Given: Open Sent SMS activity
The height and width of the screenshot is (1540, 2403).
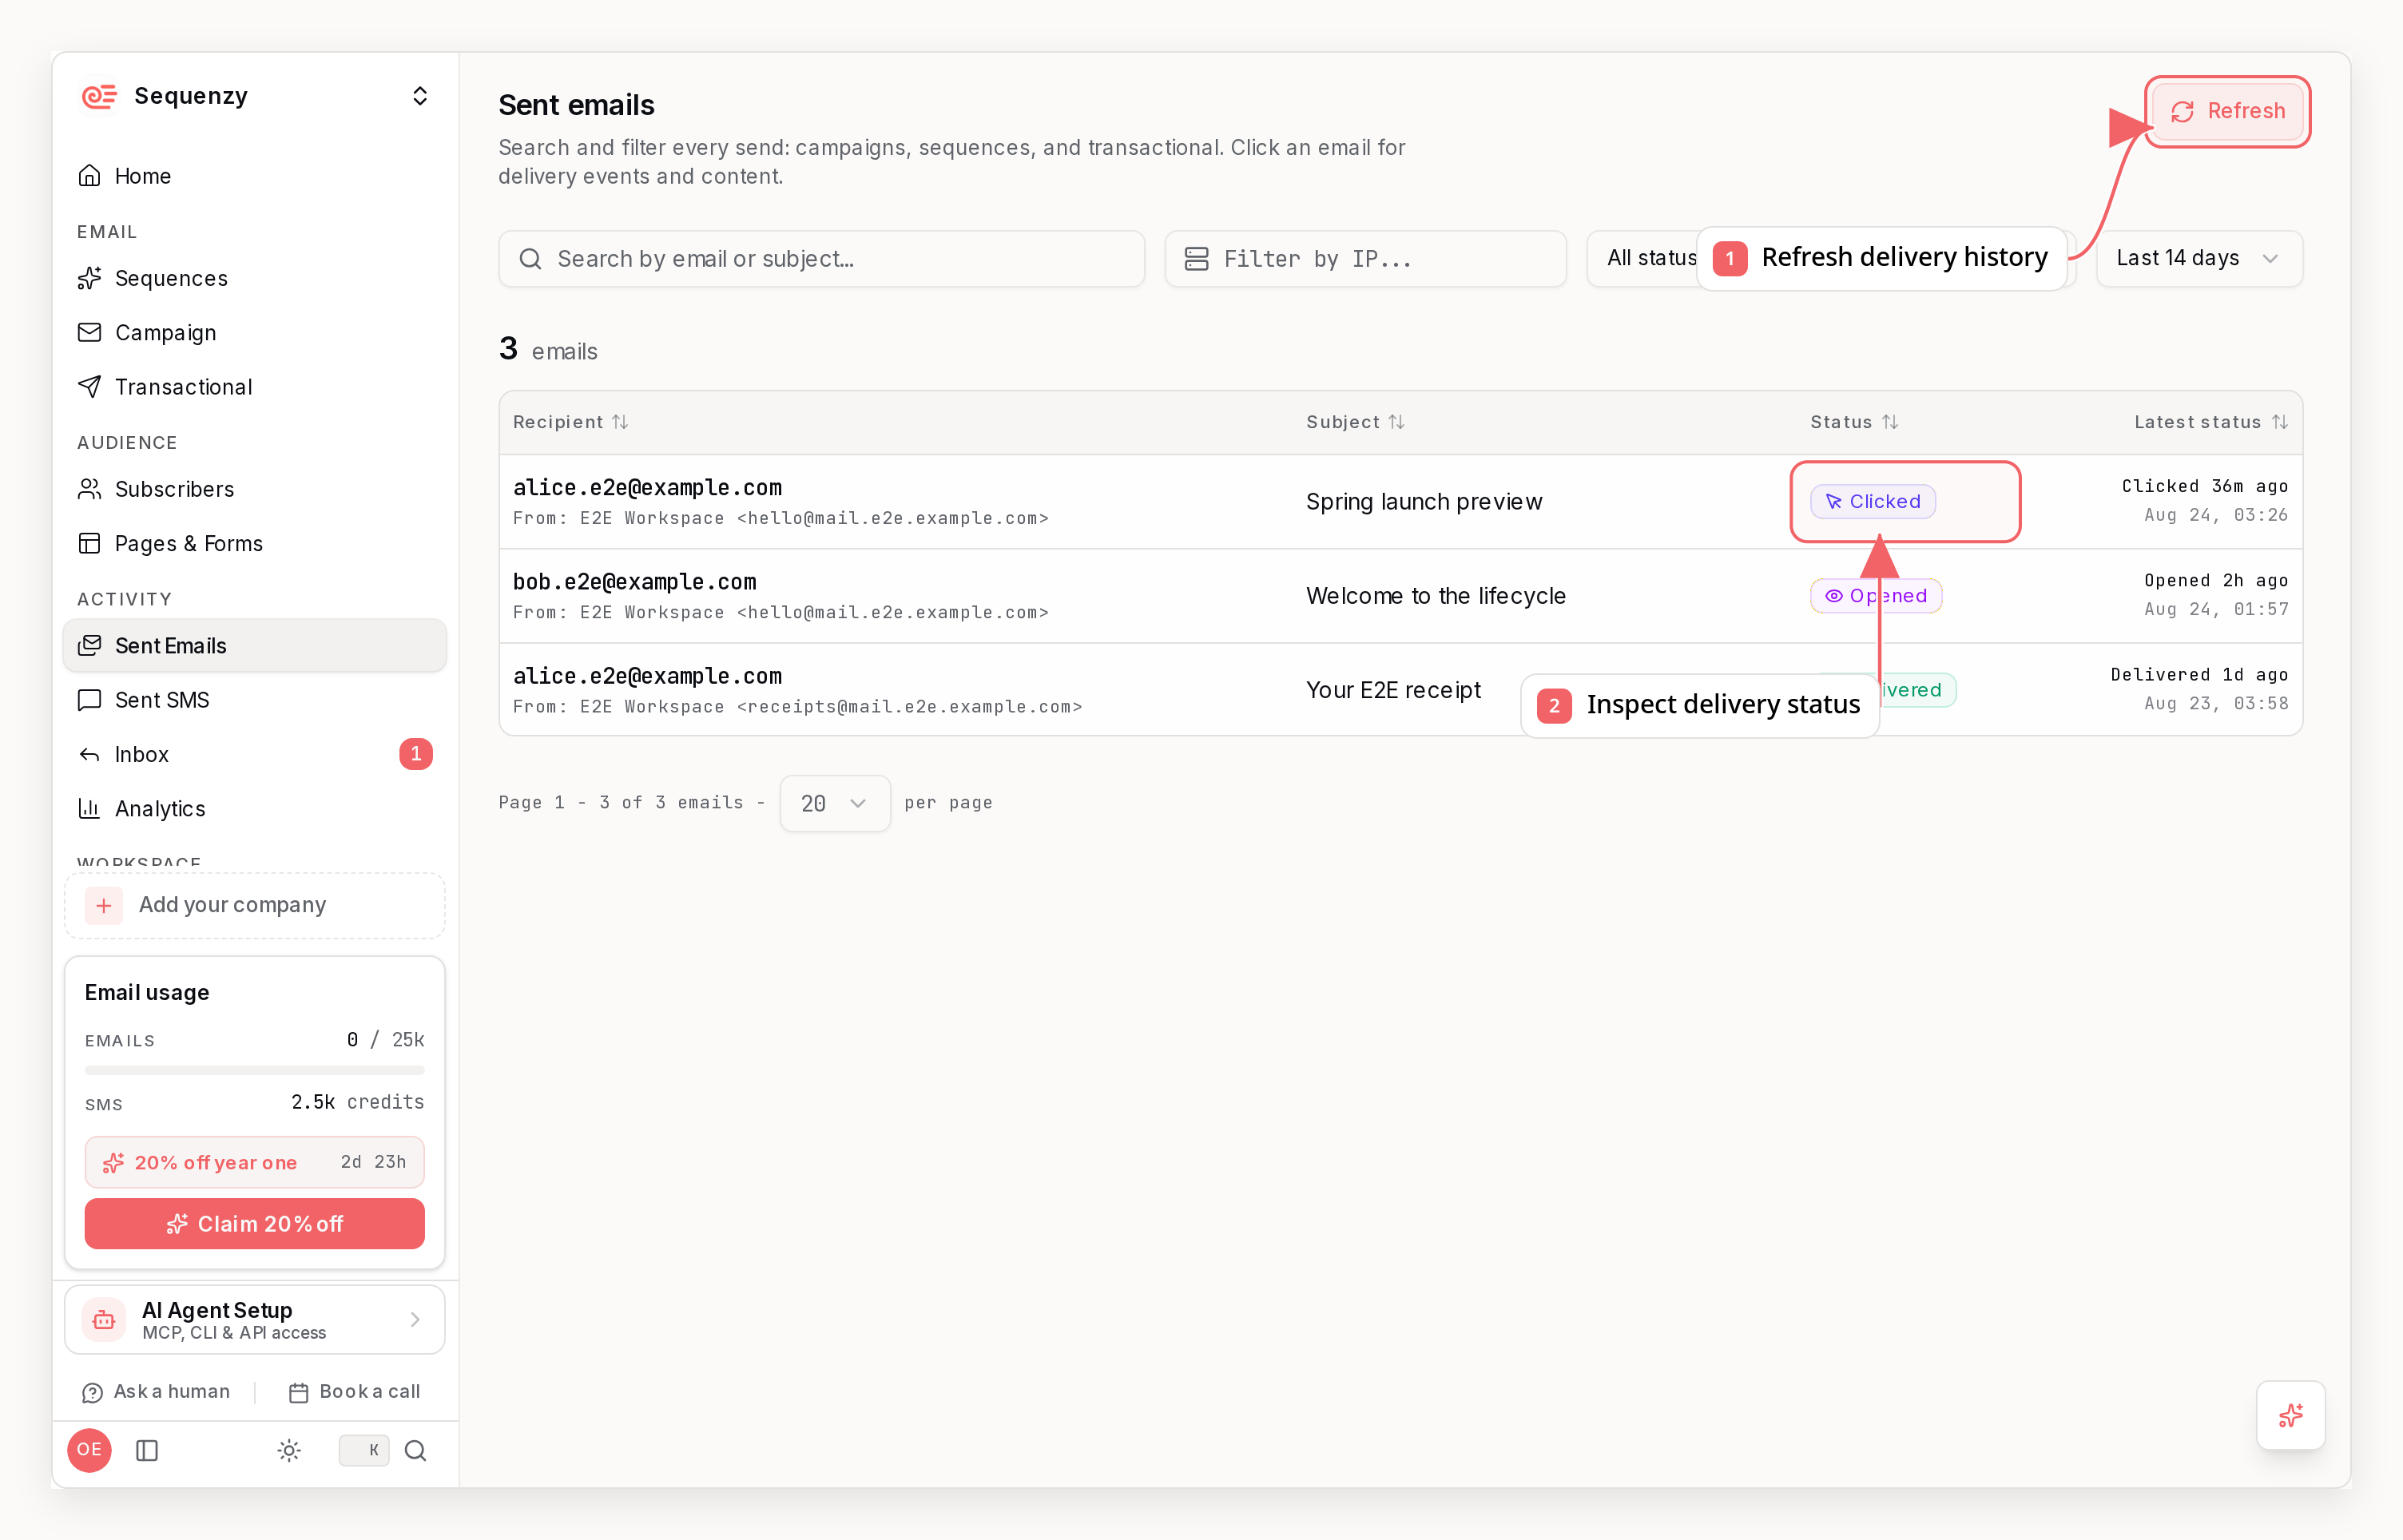Looking at the screenshot, I should pos(254,699).
